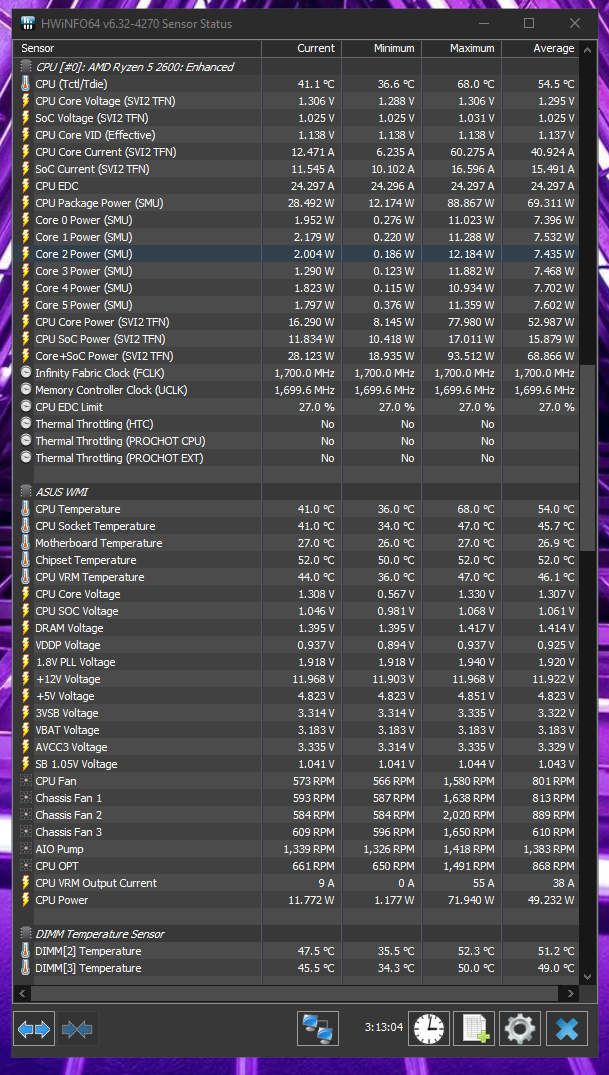Click the chip icon beside DIMM Temperature Sensor
The image size is (609, 1075).
25,934
